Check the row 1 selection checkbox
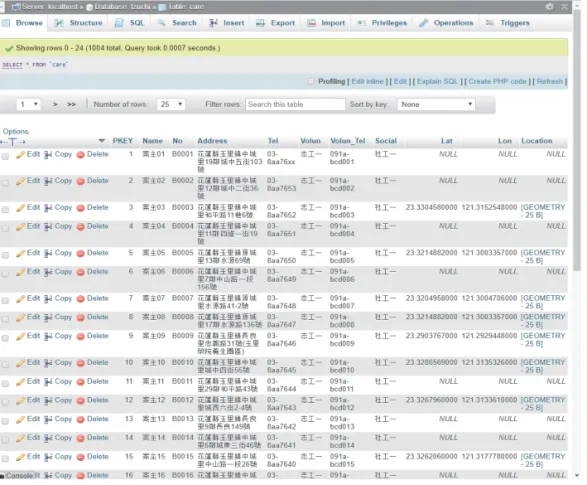The image size is (587, 485). click(x=5, y=156)
